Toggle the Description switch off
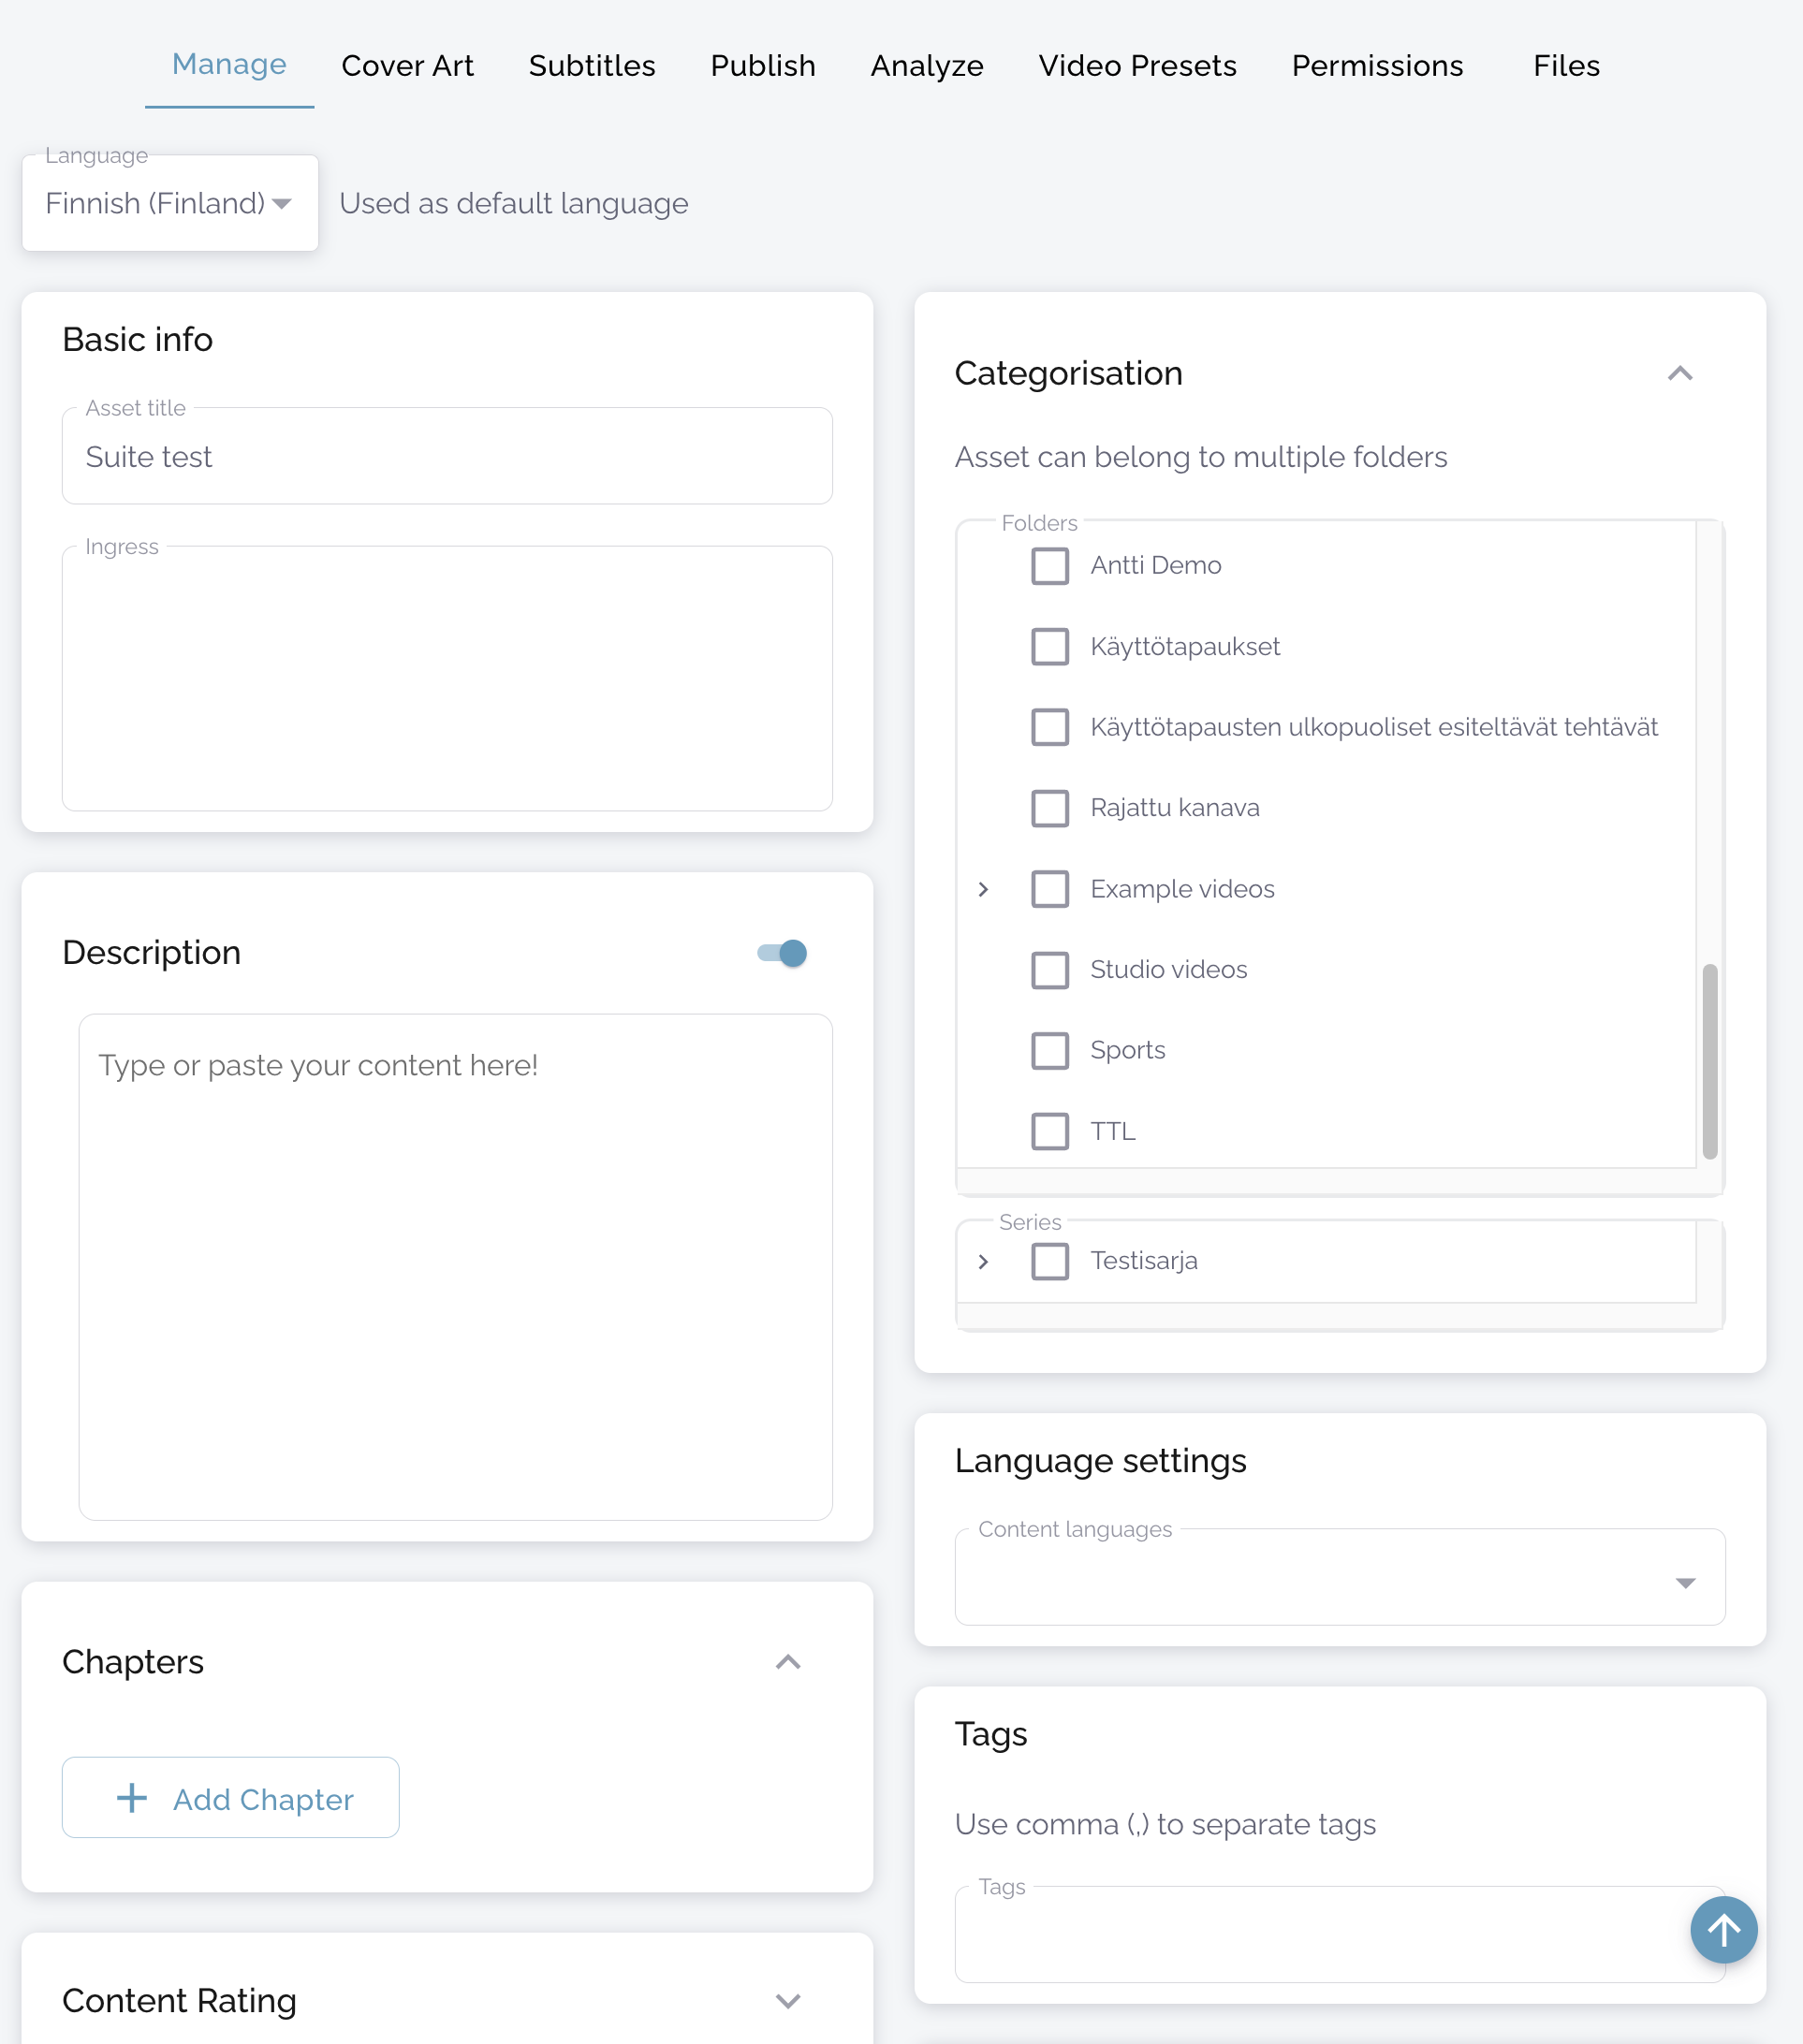 783,953
